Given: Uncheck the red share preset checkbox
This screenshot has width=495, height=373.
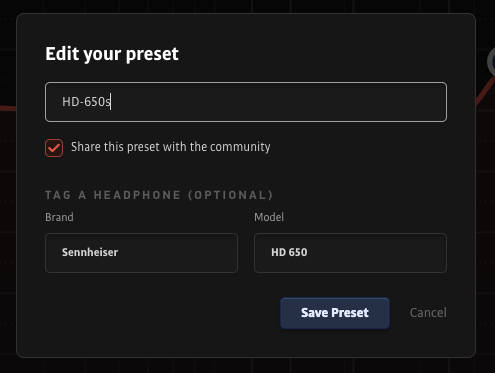Looking at the screenshot, I should 54,148.
